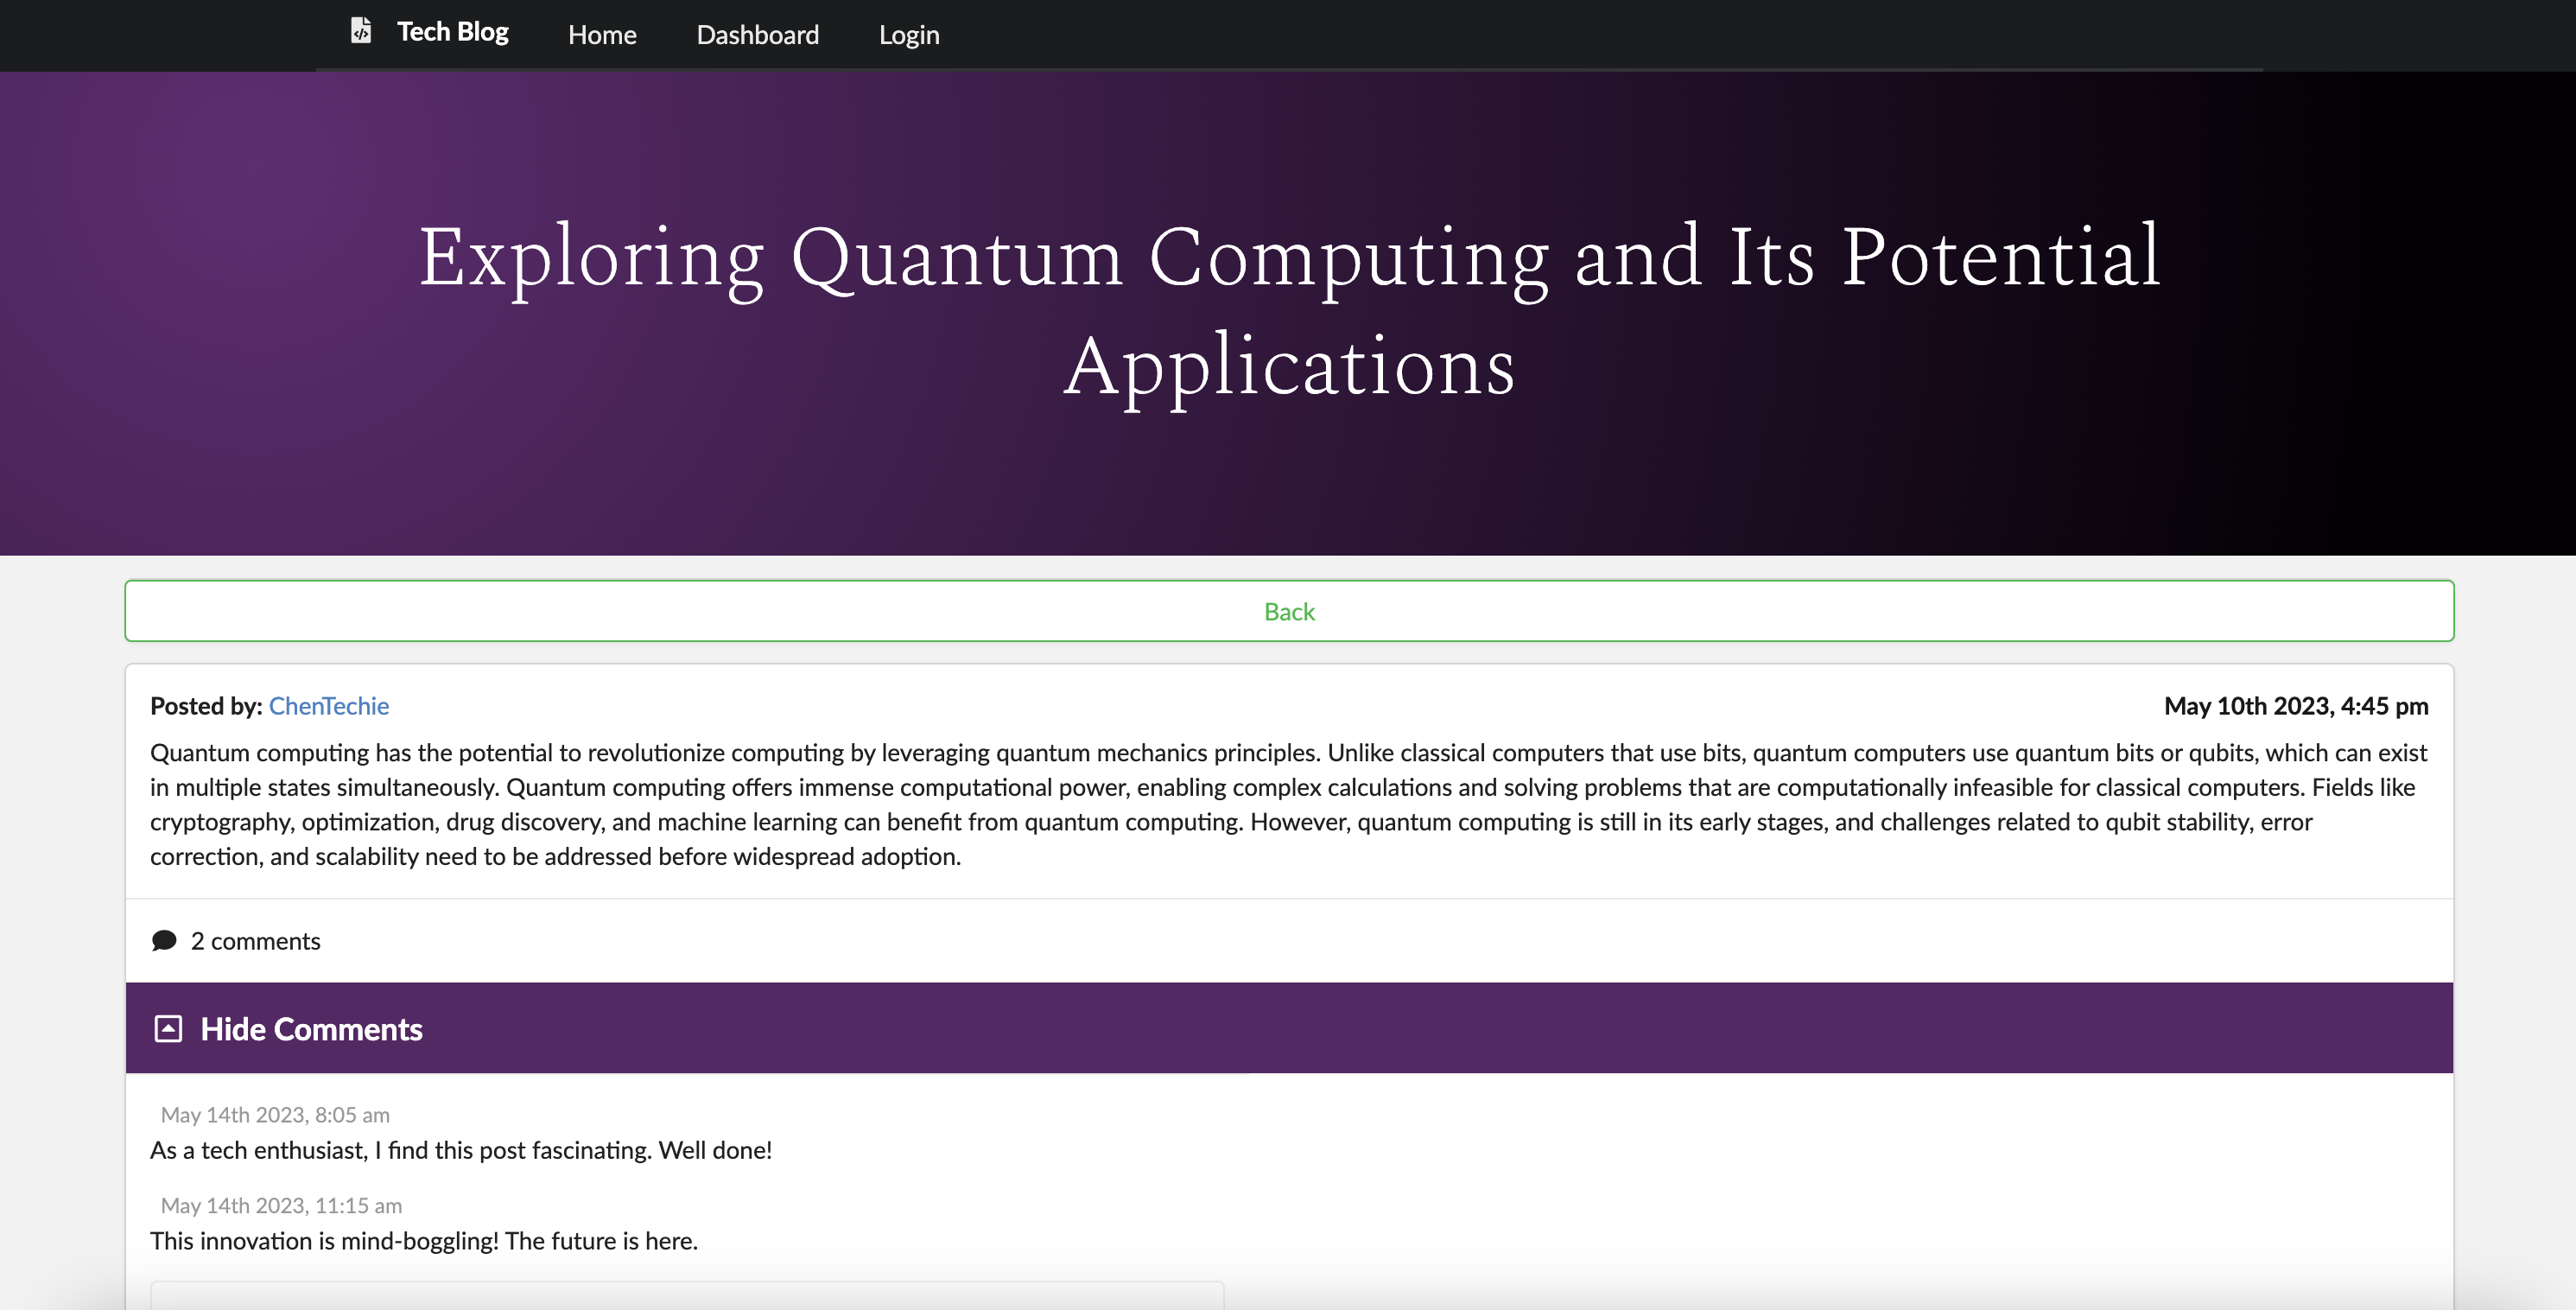The image size is (2576, 1310).
Task: Click the 2 comments count label
Action: click(255, 941)
